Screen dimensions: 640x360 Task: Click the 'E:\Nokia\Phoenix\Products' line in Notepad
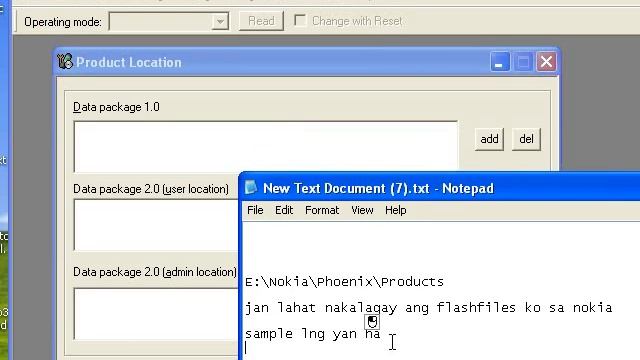[x=344, y=282]
